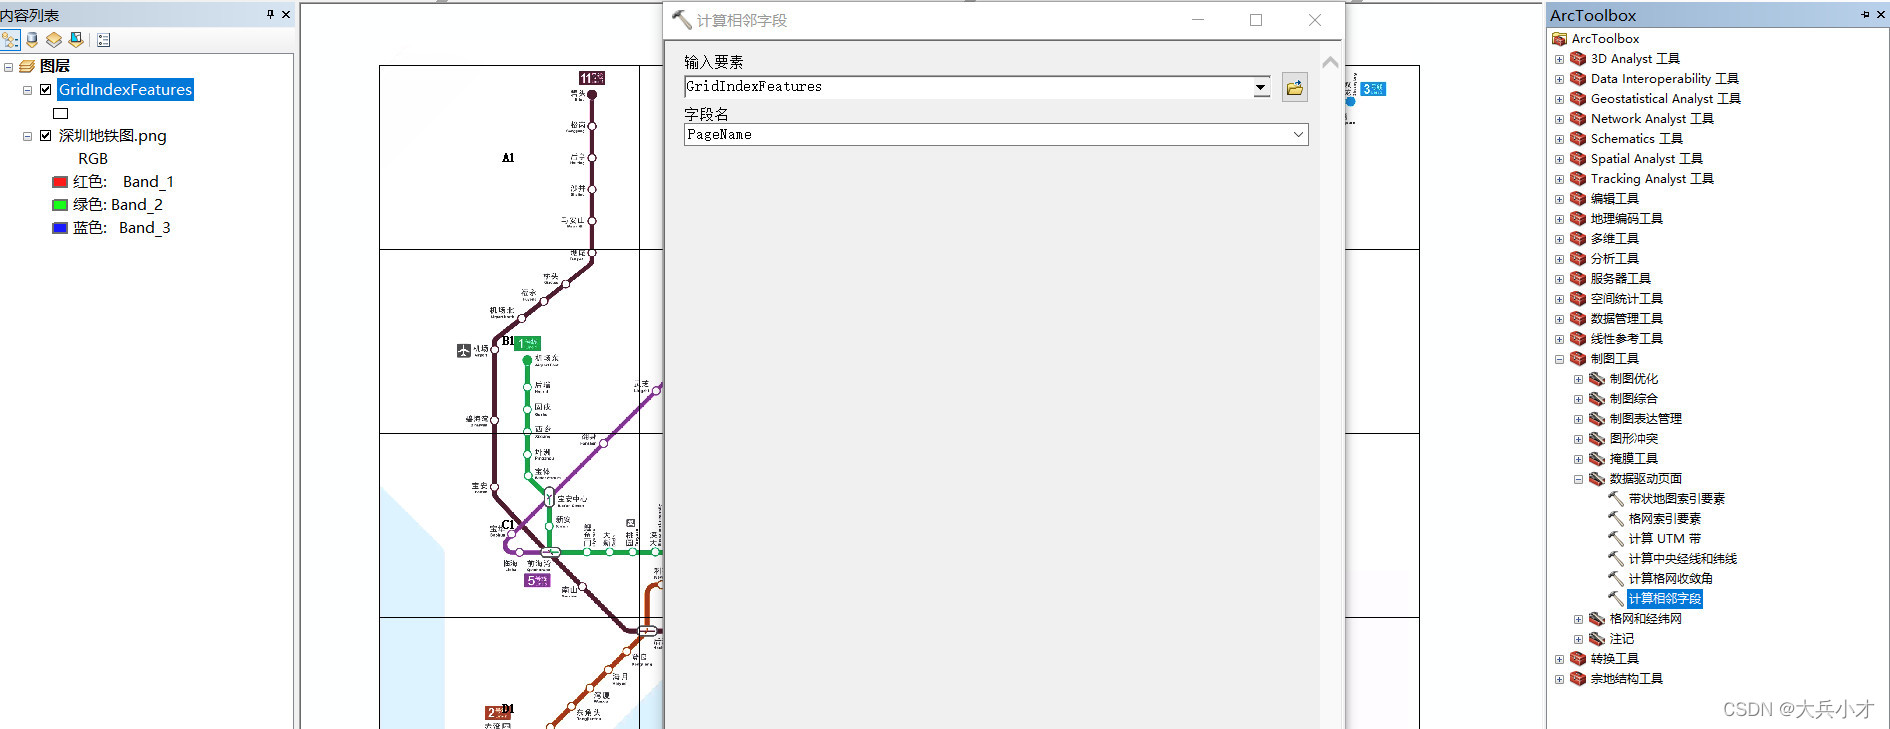Select List By Visibility icon
1890x729 pixels.
pyautogui.click(x=54, y=40)
